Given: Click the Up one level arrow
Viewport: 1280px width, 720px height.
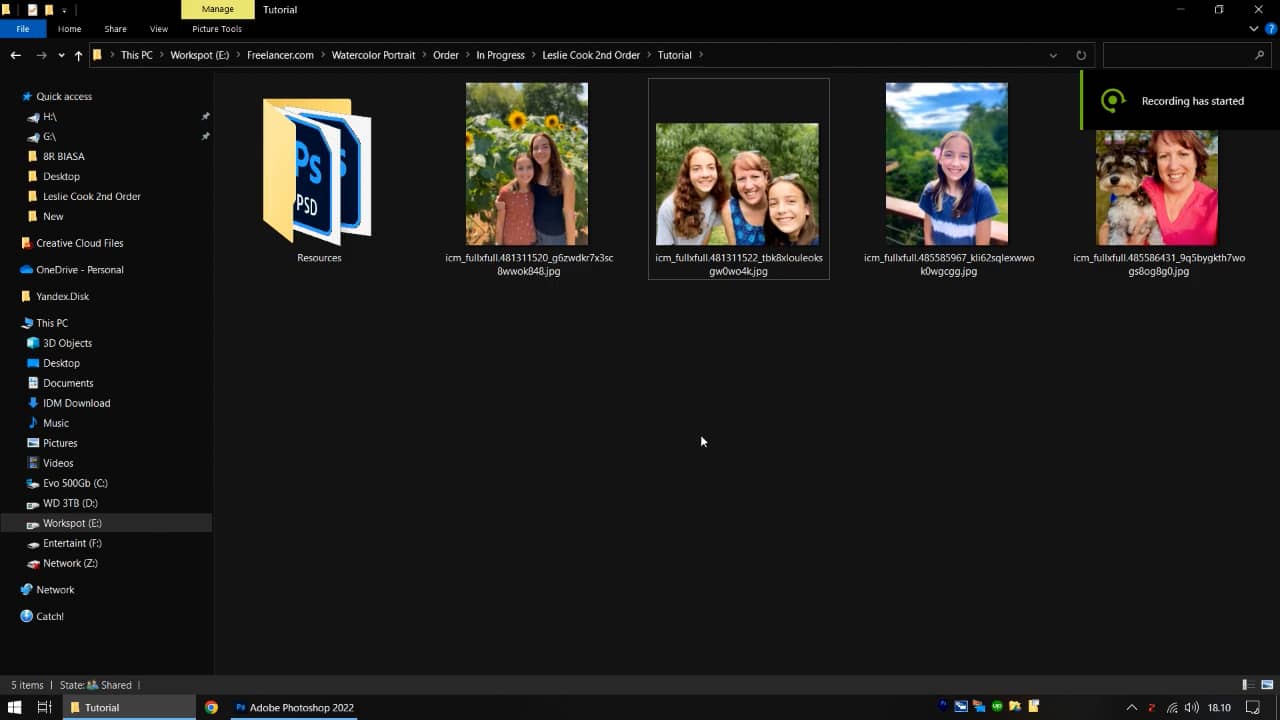Looking at the screenshot, I should click(78, 55).
